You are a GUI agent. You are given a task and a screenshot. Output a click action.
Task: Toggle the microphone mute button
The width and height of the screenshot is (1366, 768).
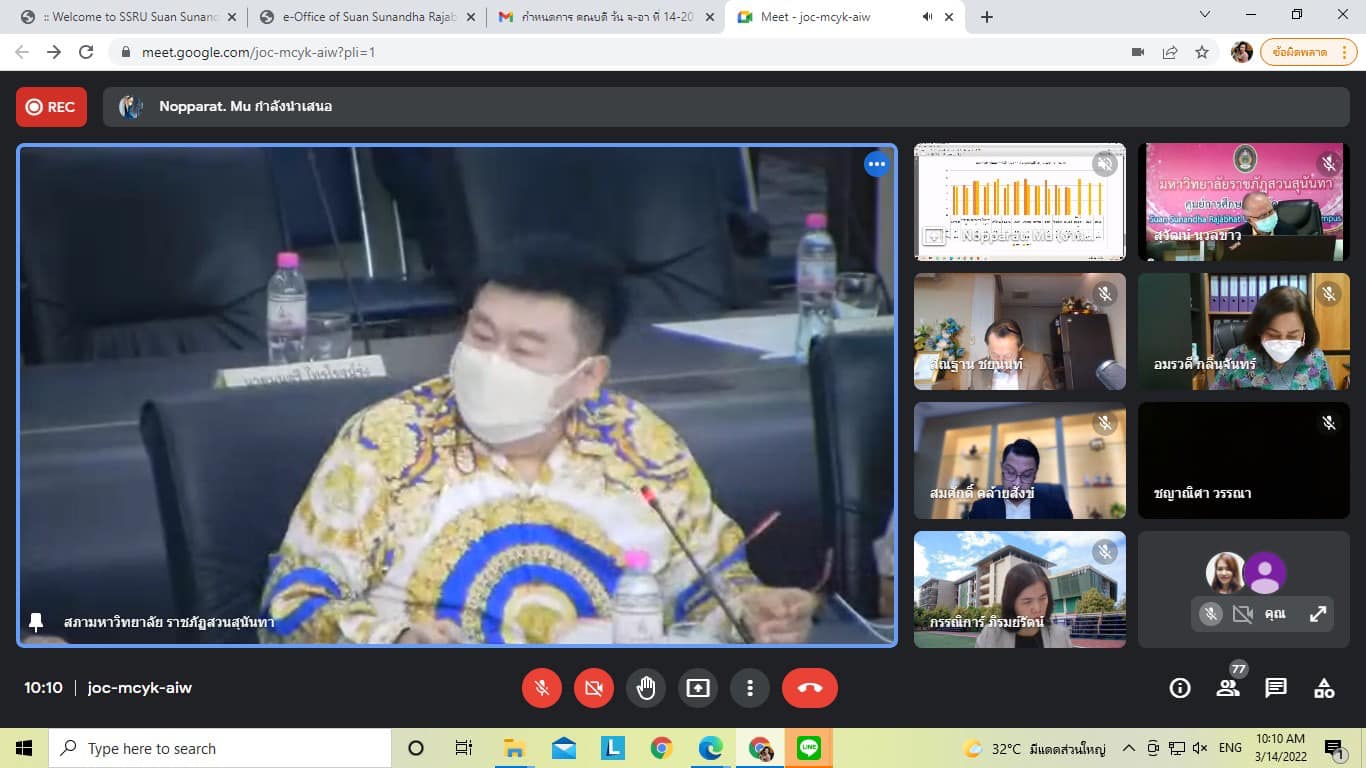[x=542, y=688]
